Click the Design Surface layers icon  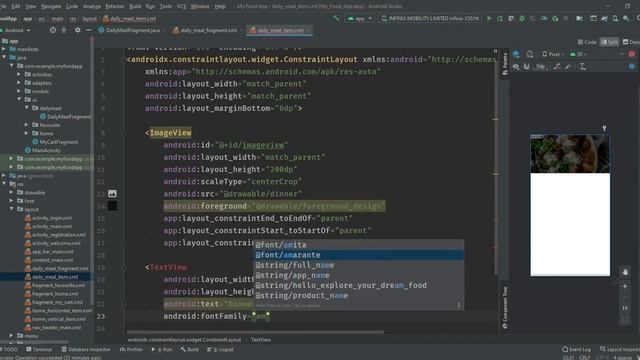[x=516, y=54]
